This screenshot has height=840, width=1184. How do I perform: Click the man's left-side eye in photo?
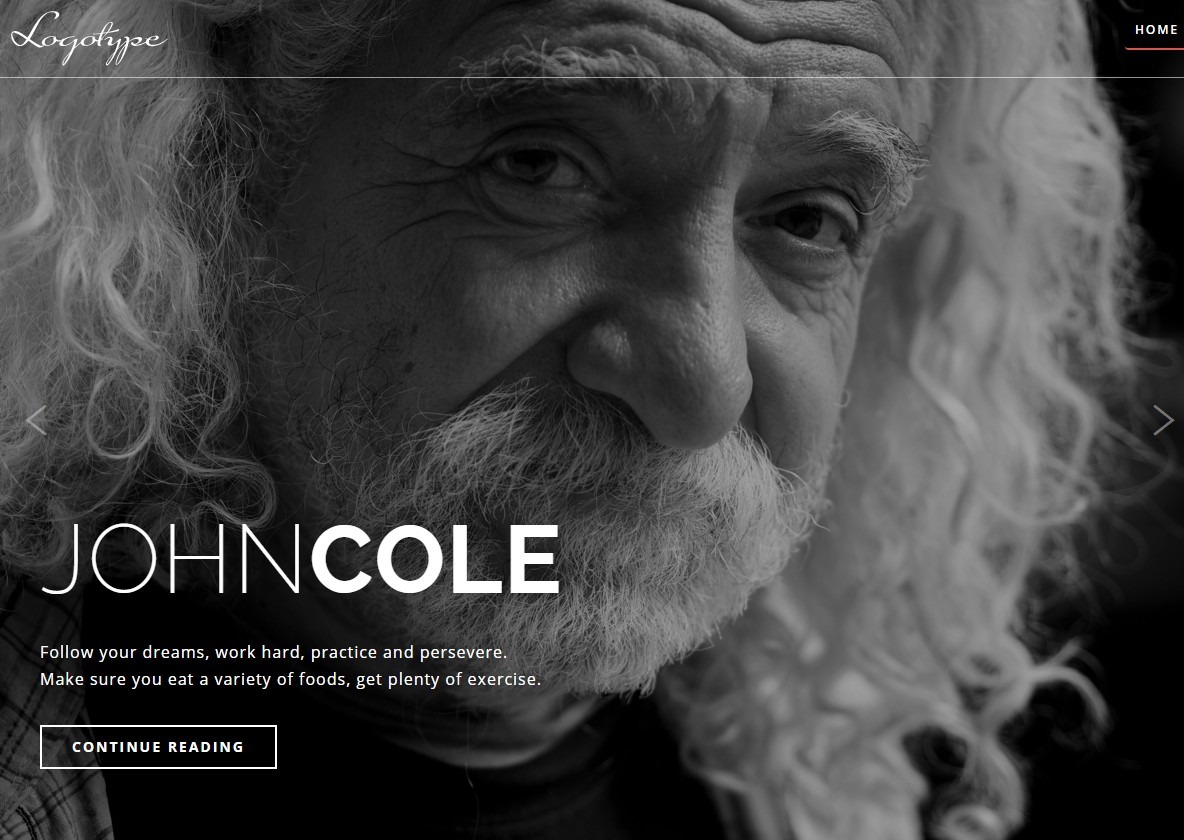pyautogui.click(x=535, y=166)
